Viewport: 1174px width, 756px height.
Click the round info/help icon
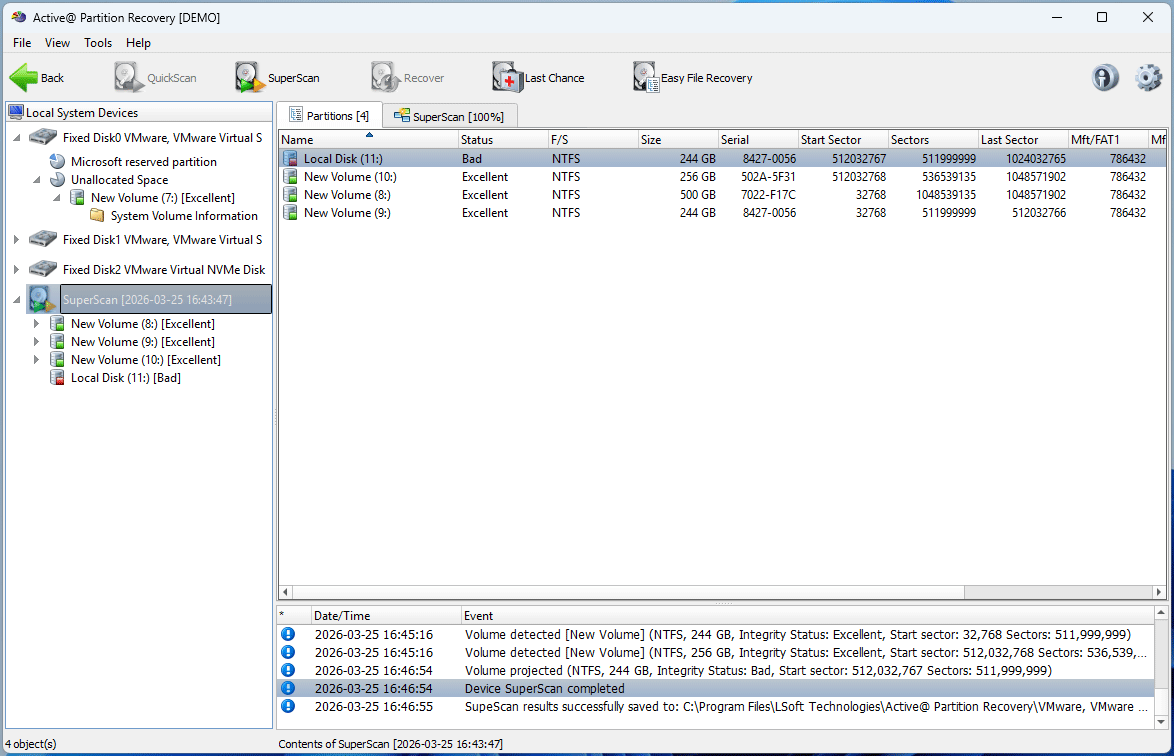pos(1105,77)
